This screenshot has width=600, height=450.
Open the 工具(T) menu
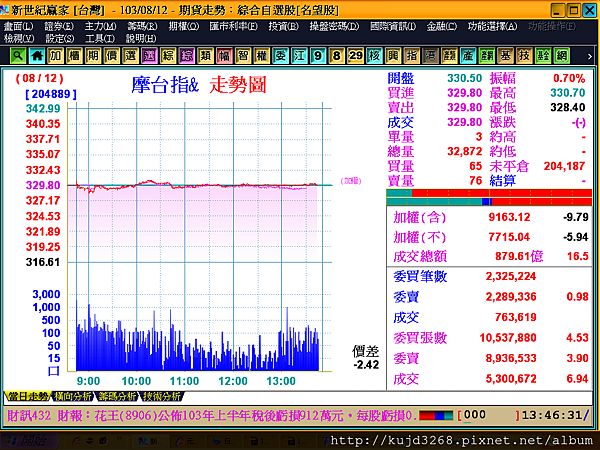point(100,38)
